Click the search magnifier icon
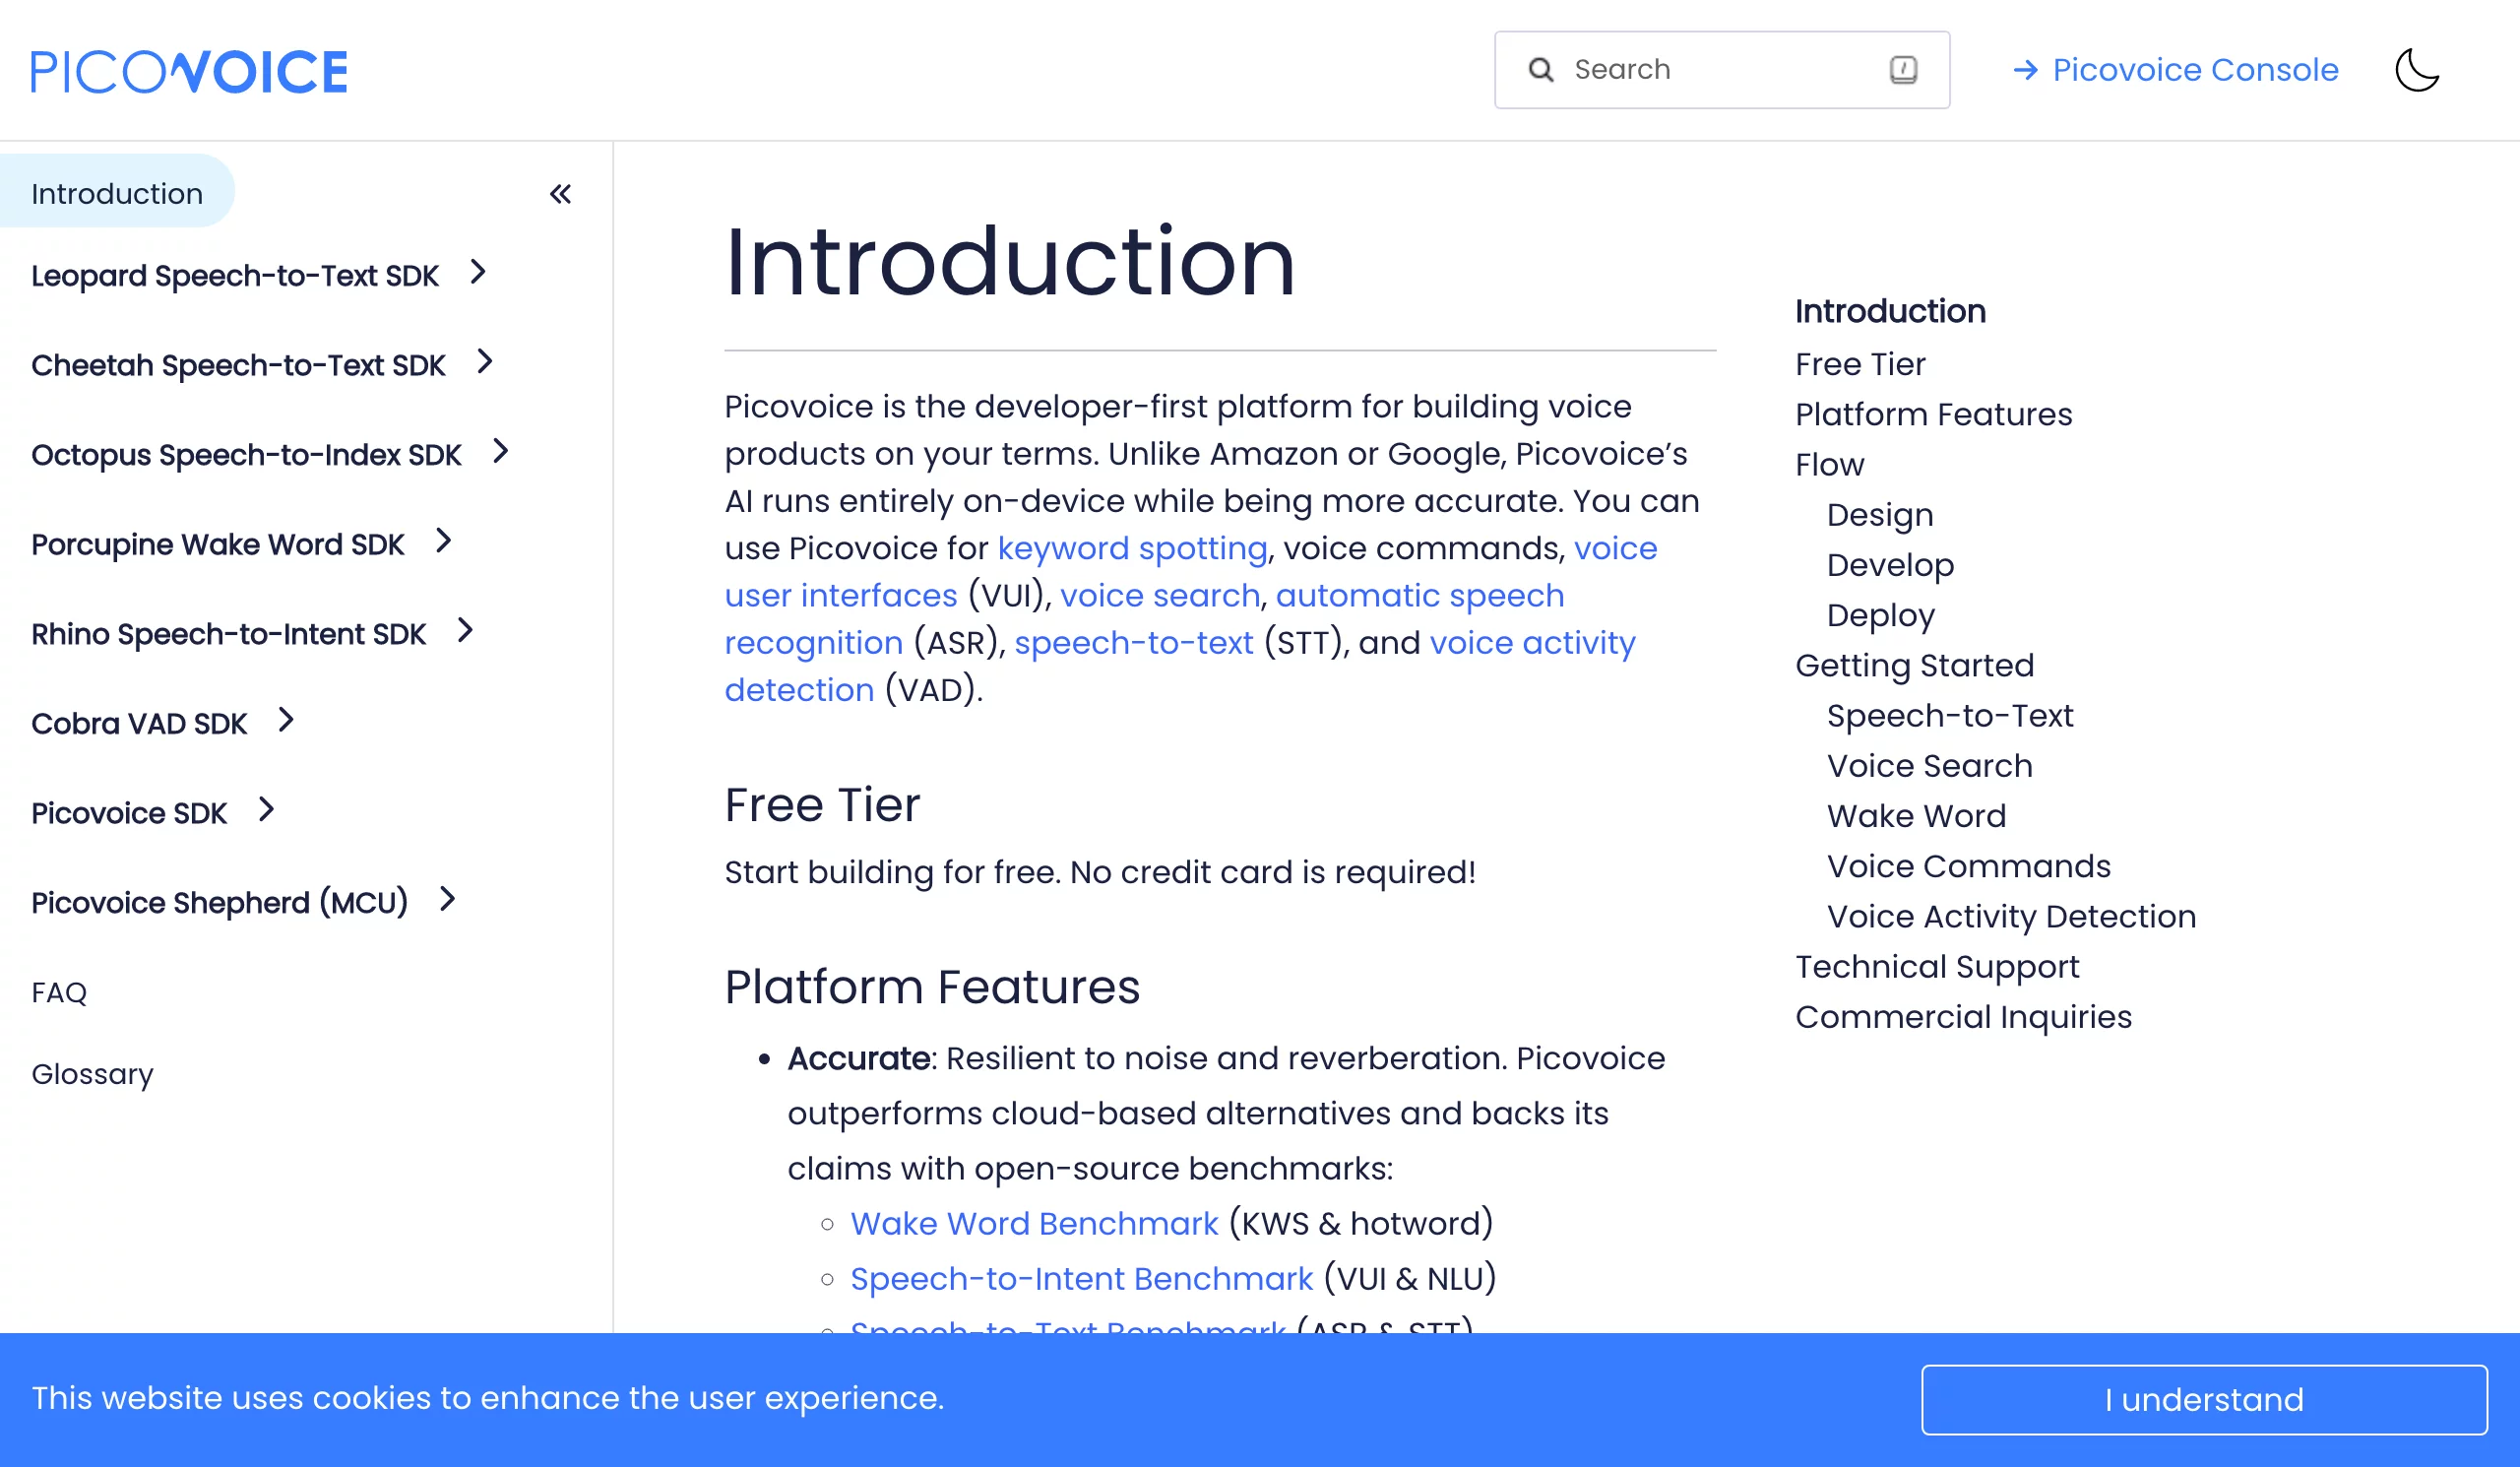 point(1540,70)
